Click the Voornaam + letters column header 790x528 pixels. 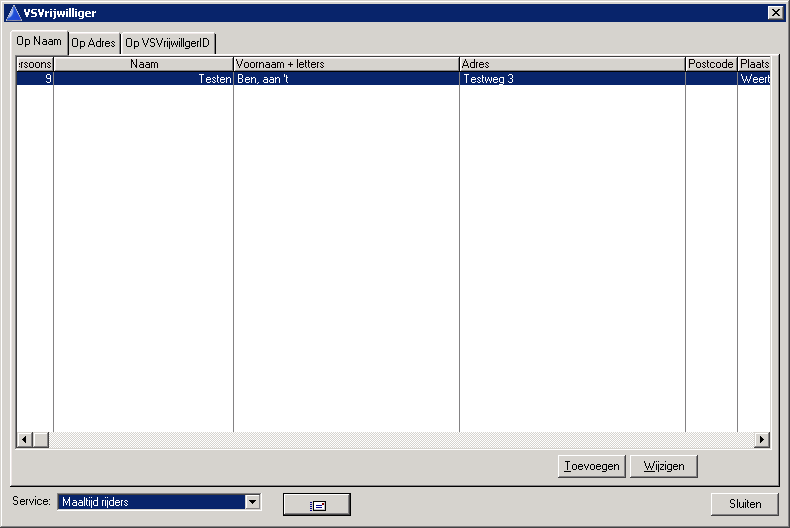347,64
